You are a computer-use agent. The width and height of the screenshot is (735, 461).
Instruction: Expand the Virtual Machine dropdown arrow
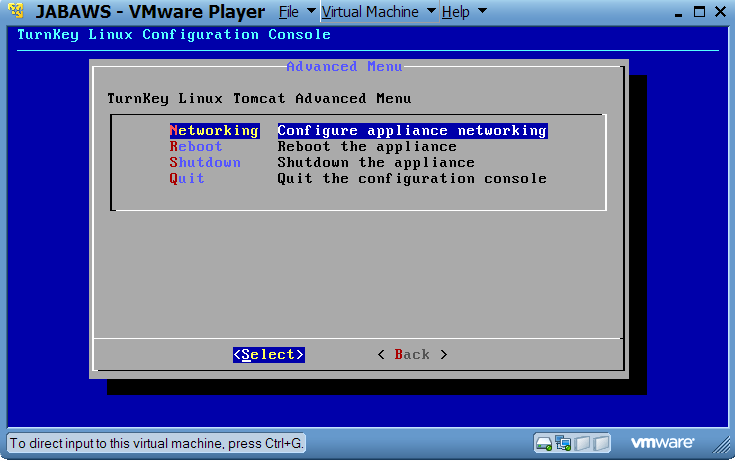tap(431, 12)
